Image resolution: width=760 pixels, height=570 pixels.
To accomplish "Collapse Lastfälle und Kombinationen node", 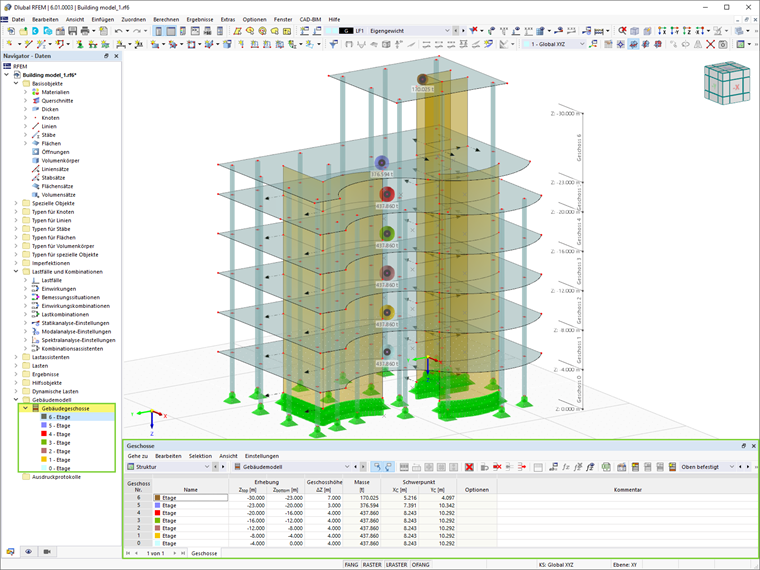I will pos(16,271).
